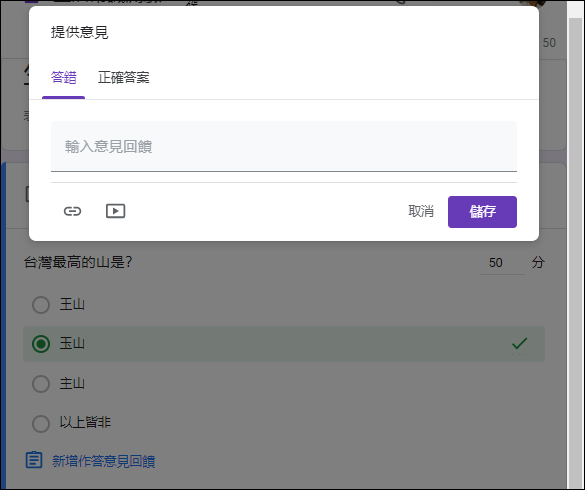Select the 以上皆非 radio option
Viewport: 585px width, 490px height.
point(41,423)
